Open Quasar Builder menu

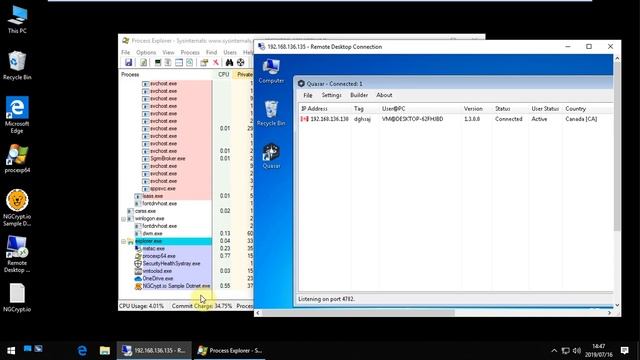359,95
